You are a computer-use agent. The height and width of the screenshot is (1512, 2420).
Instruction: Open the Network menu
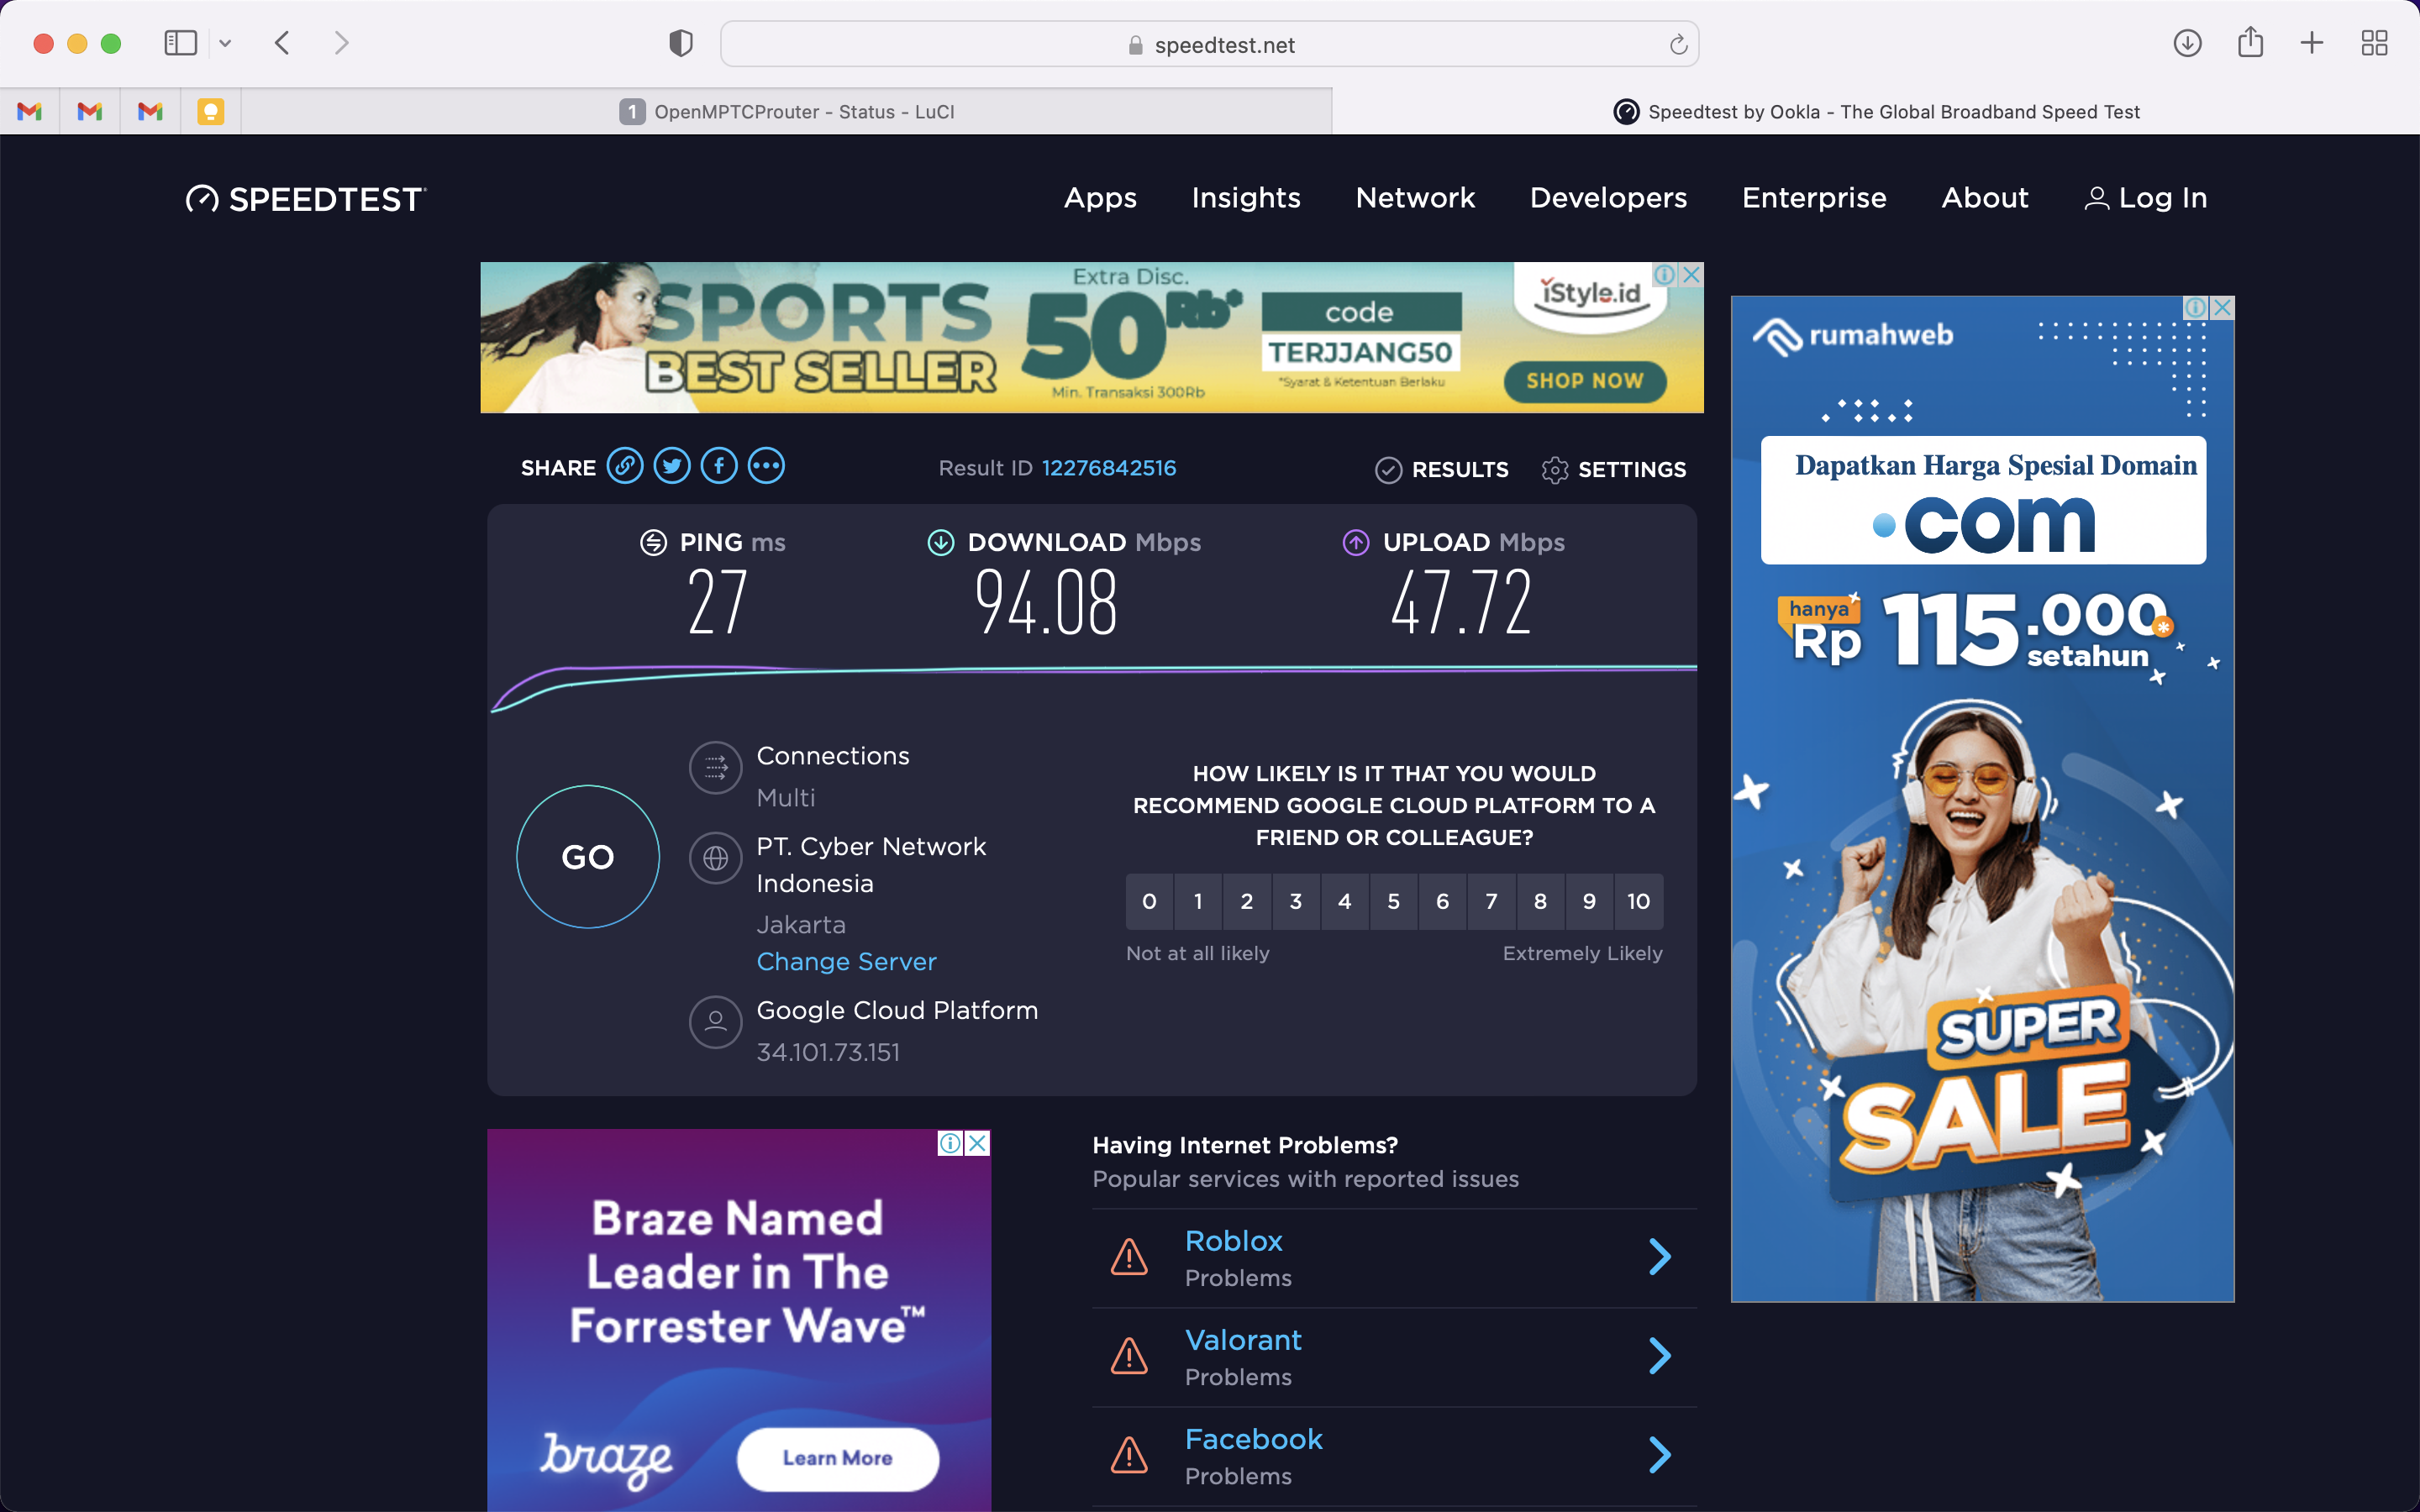[x=1415, y=198]
